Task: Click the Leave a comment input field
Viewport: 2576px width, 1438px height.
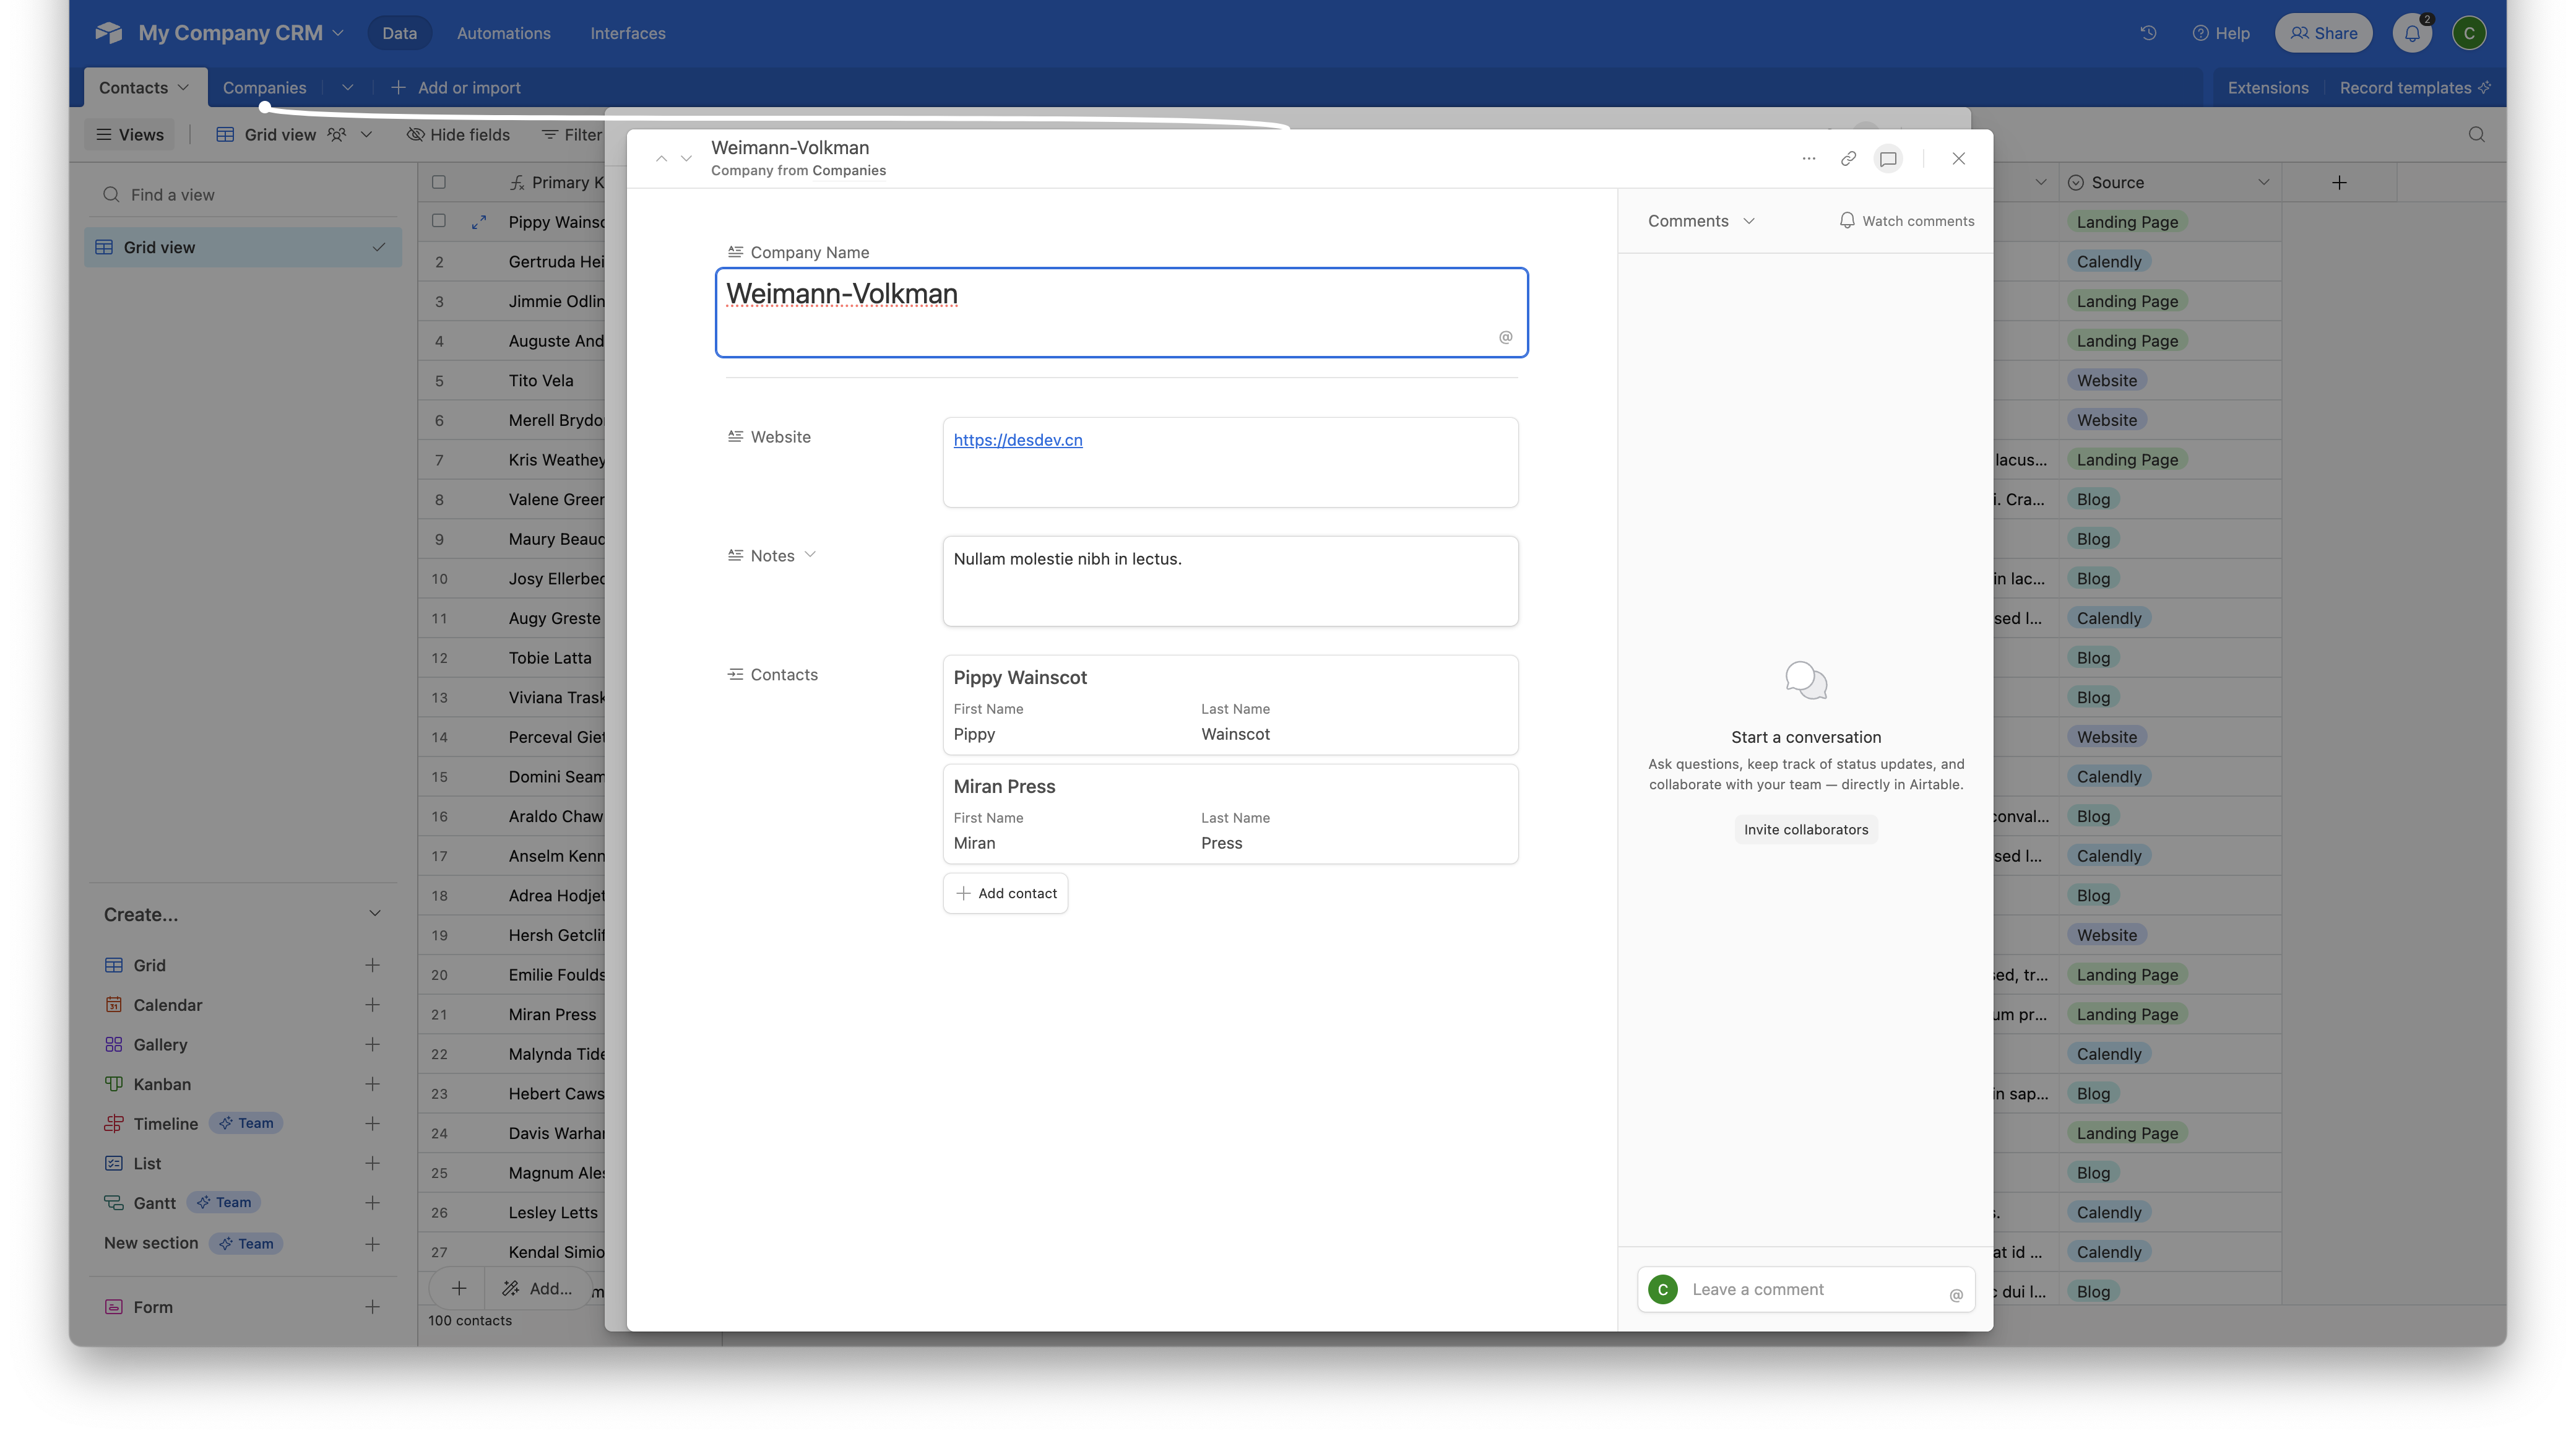Action: (1800, 1289)
